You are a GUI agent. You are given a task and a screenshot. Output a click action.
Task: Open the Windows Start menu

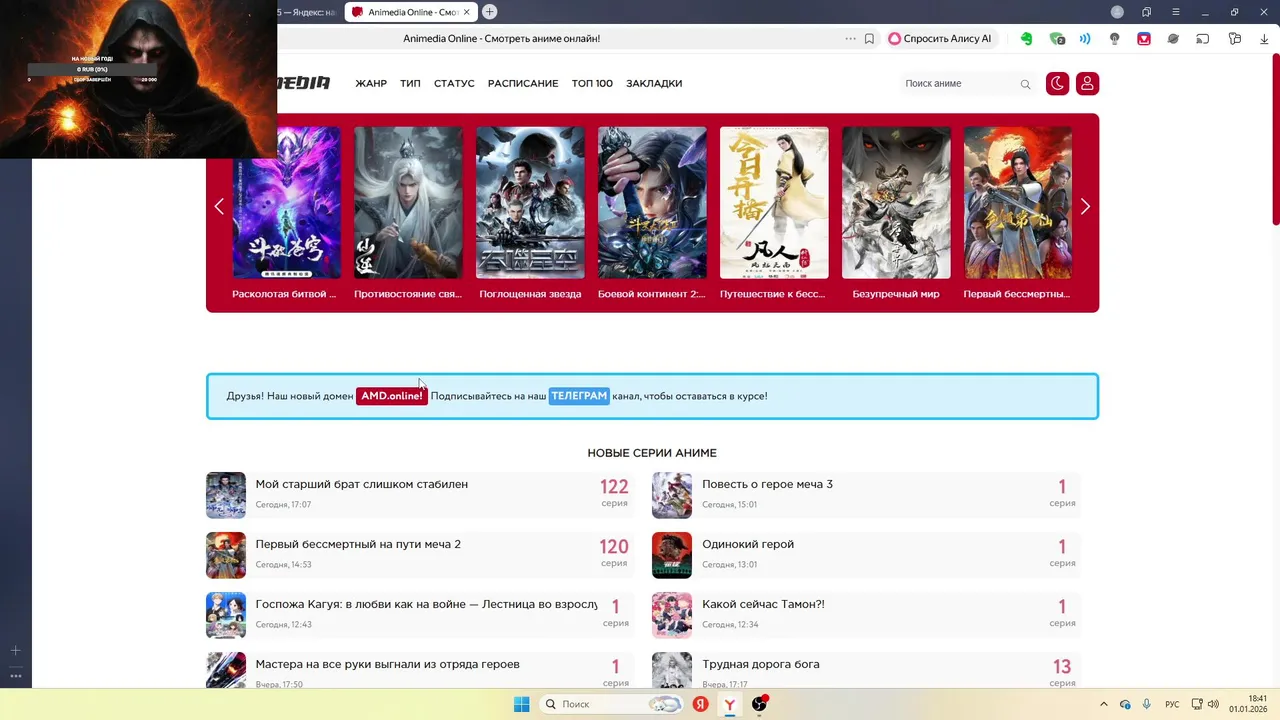tap(521, 704)
